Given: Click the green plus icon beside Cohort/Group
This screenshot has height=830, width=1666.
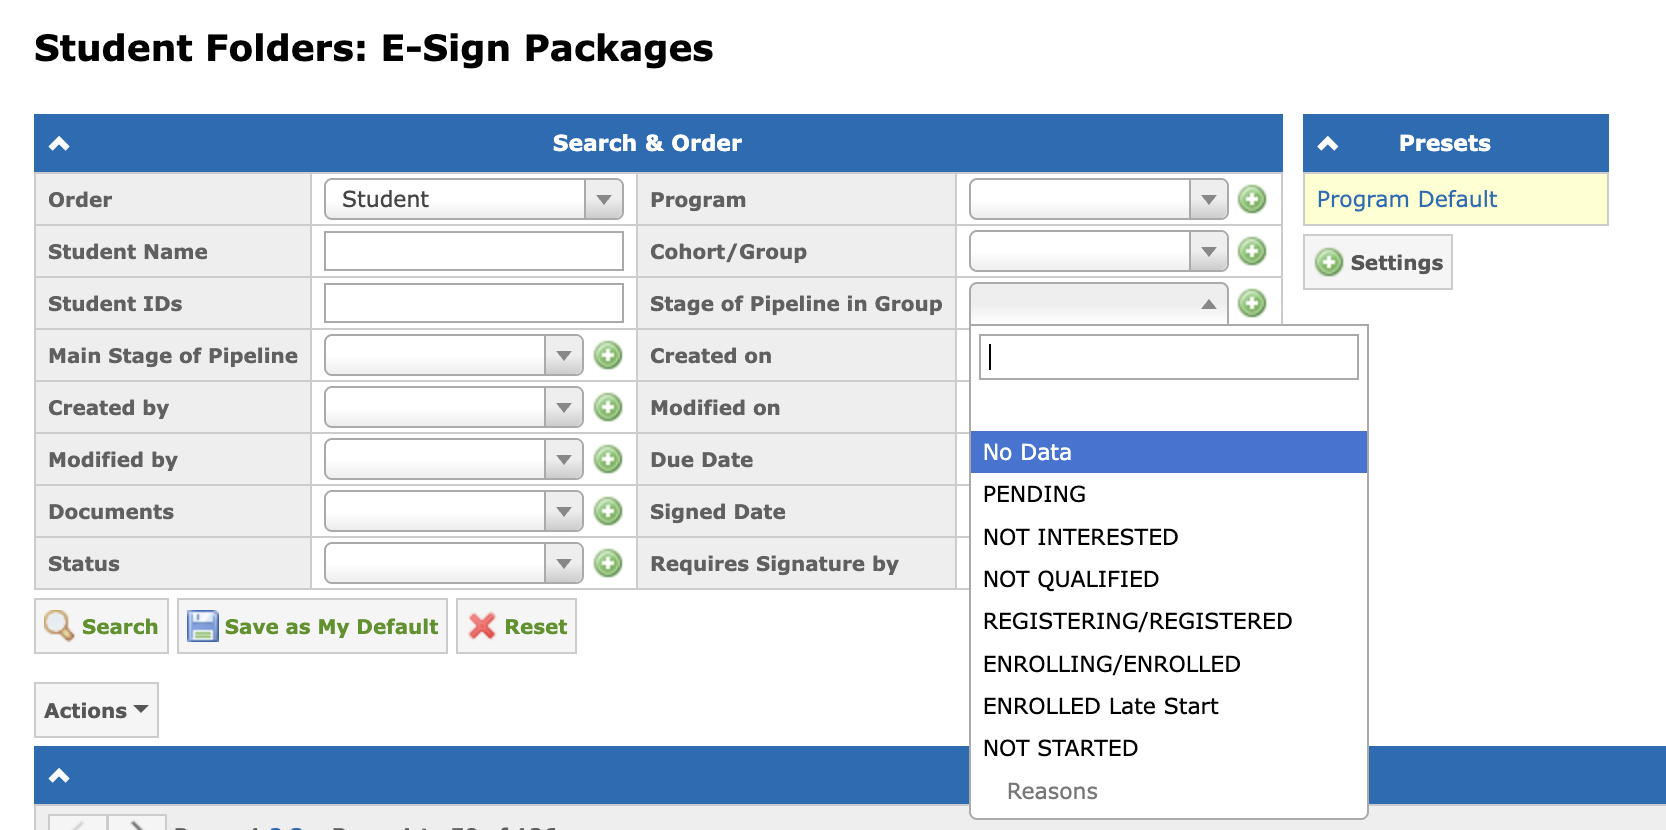Looking at the screenshot, I should click(x=1252, y=251).
